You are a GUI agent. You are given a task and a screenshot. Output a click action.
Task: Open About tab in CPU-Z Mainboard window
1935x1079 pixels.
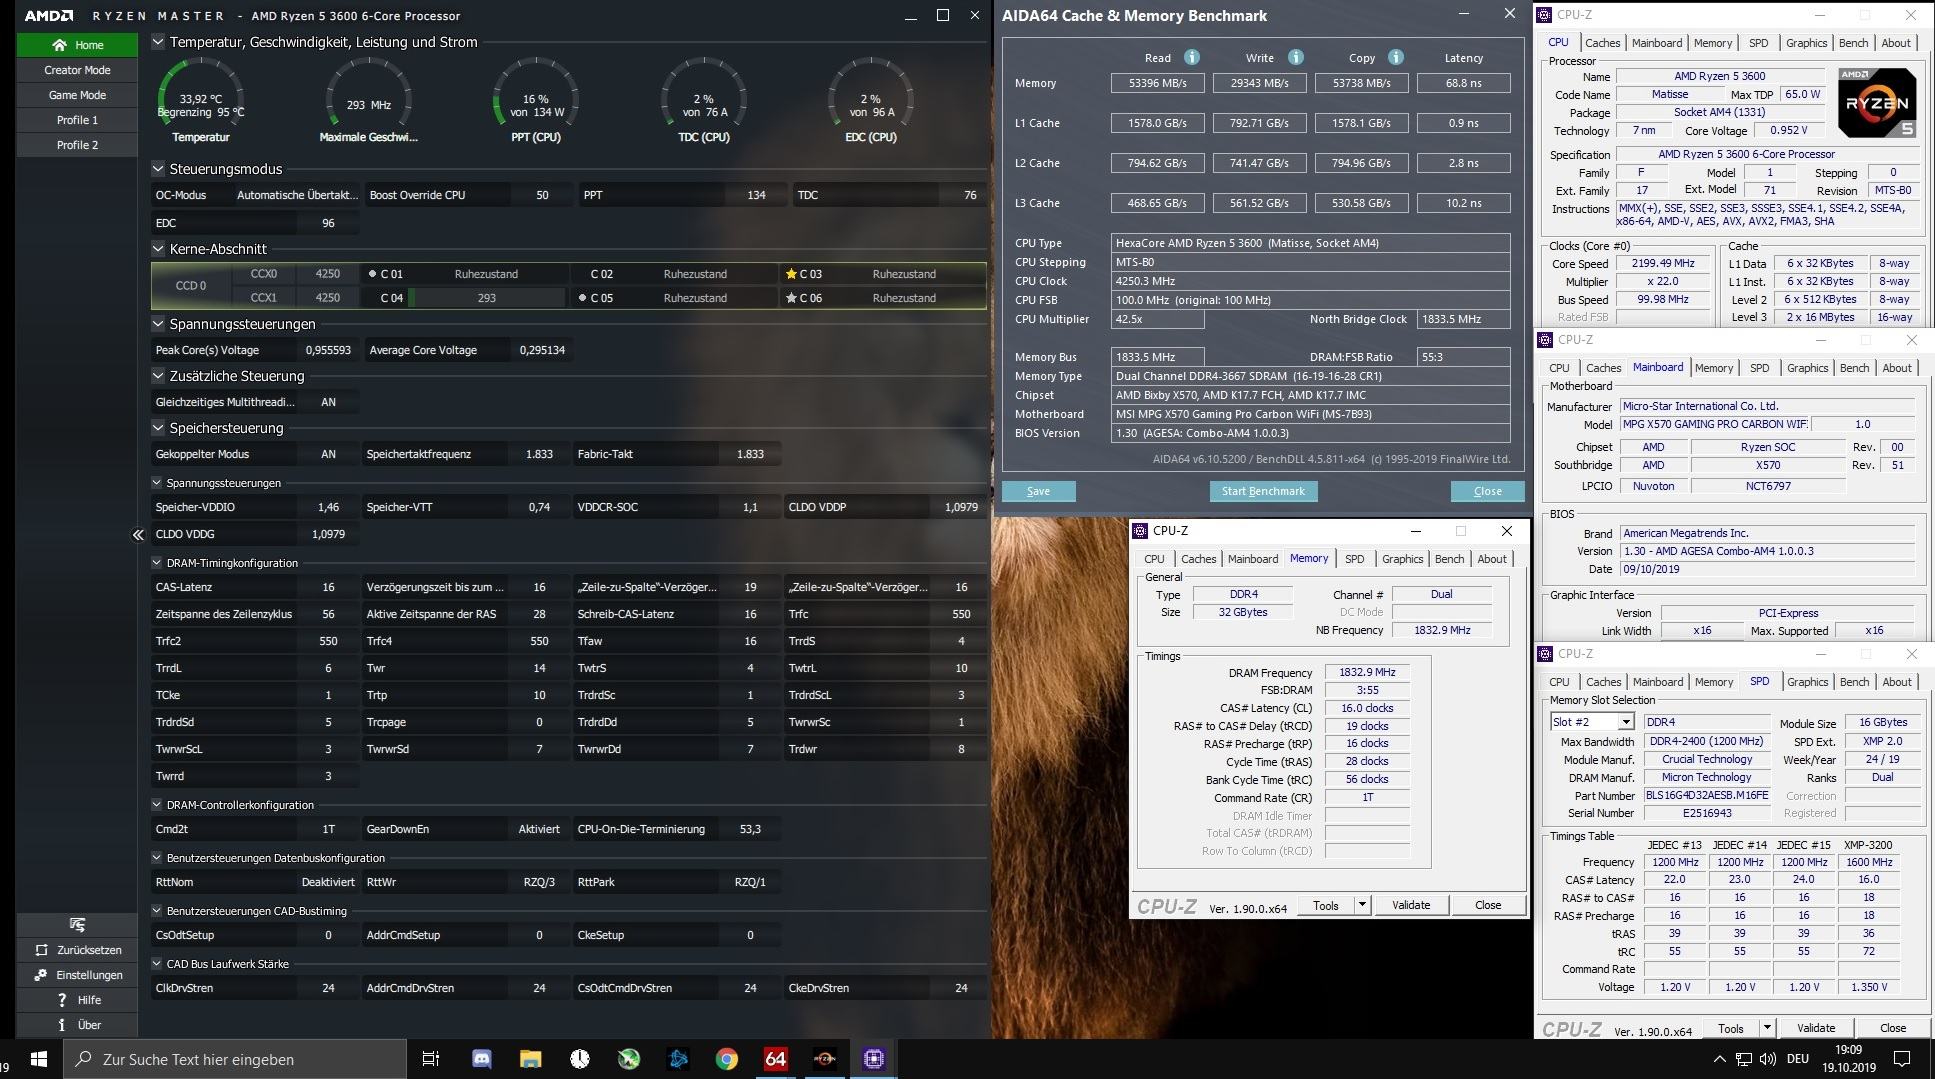coord(1897,368)
